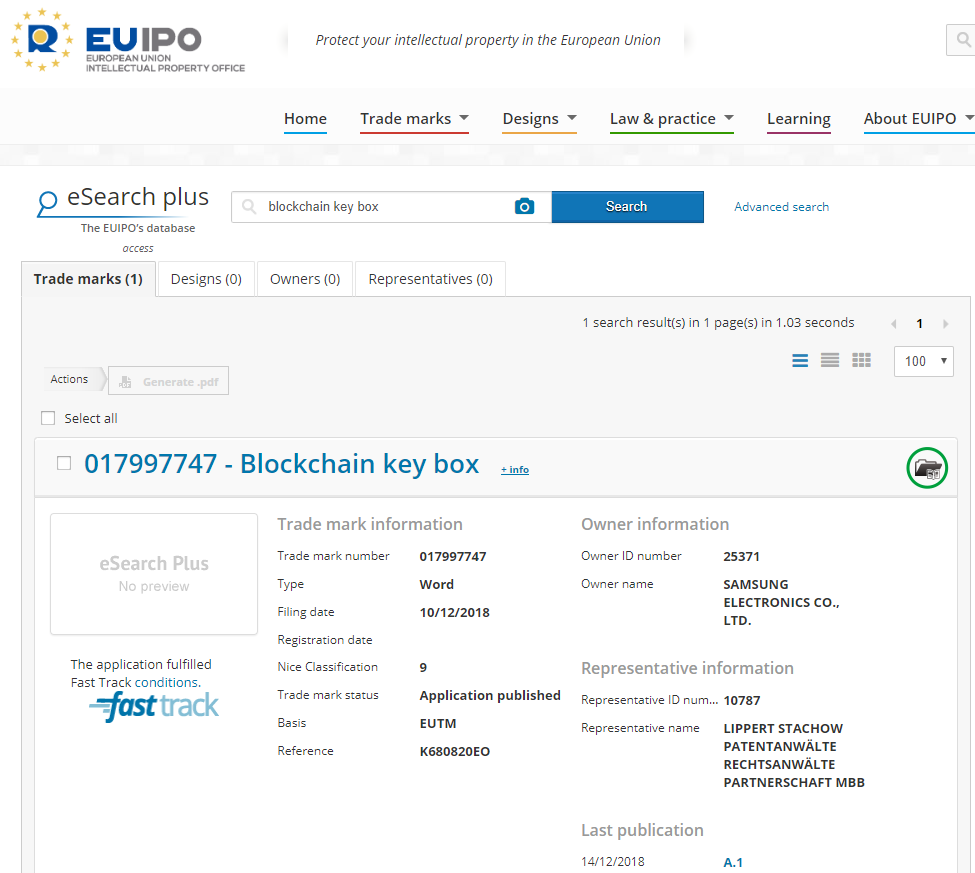Screen dimensions: 975x873
Task: Click filing date 10/12/2018
Action: pos(455,612)
